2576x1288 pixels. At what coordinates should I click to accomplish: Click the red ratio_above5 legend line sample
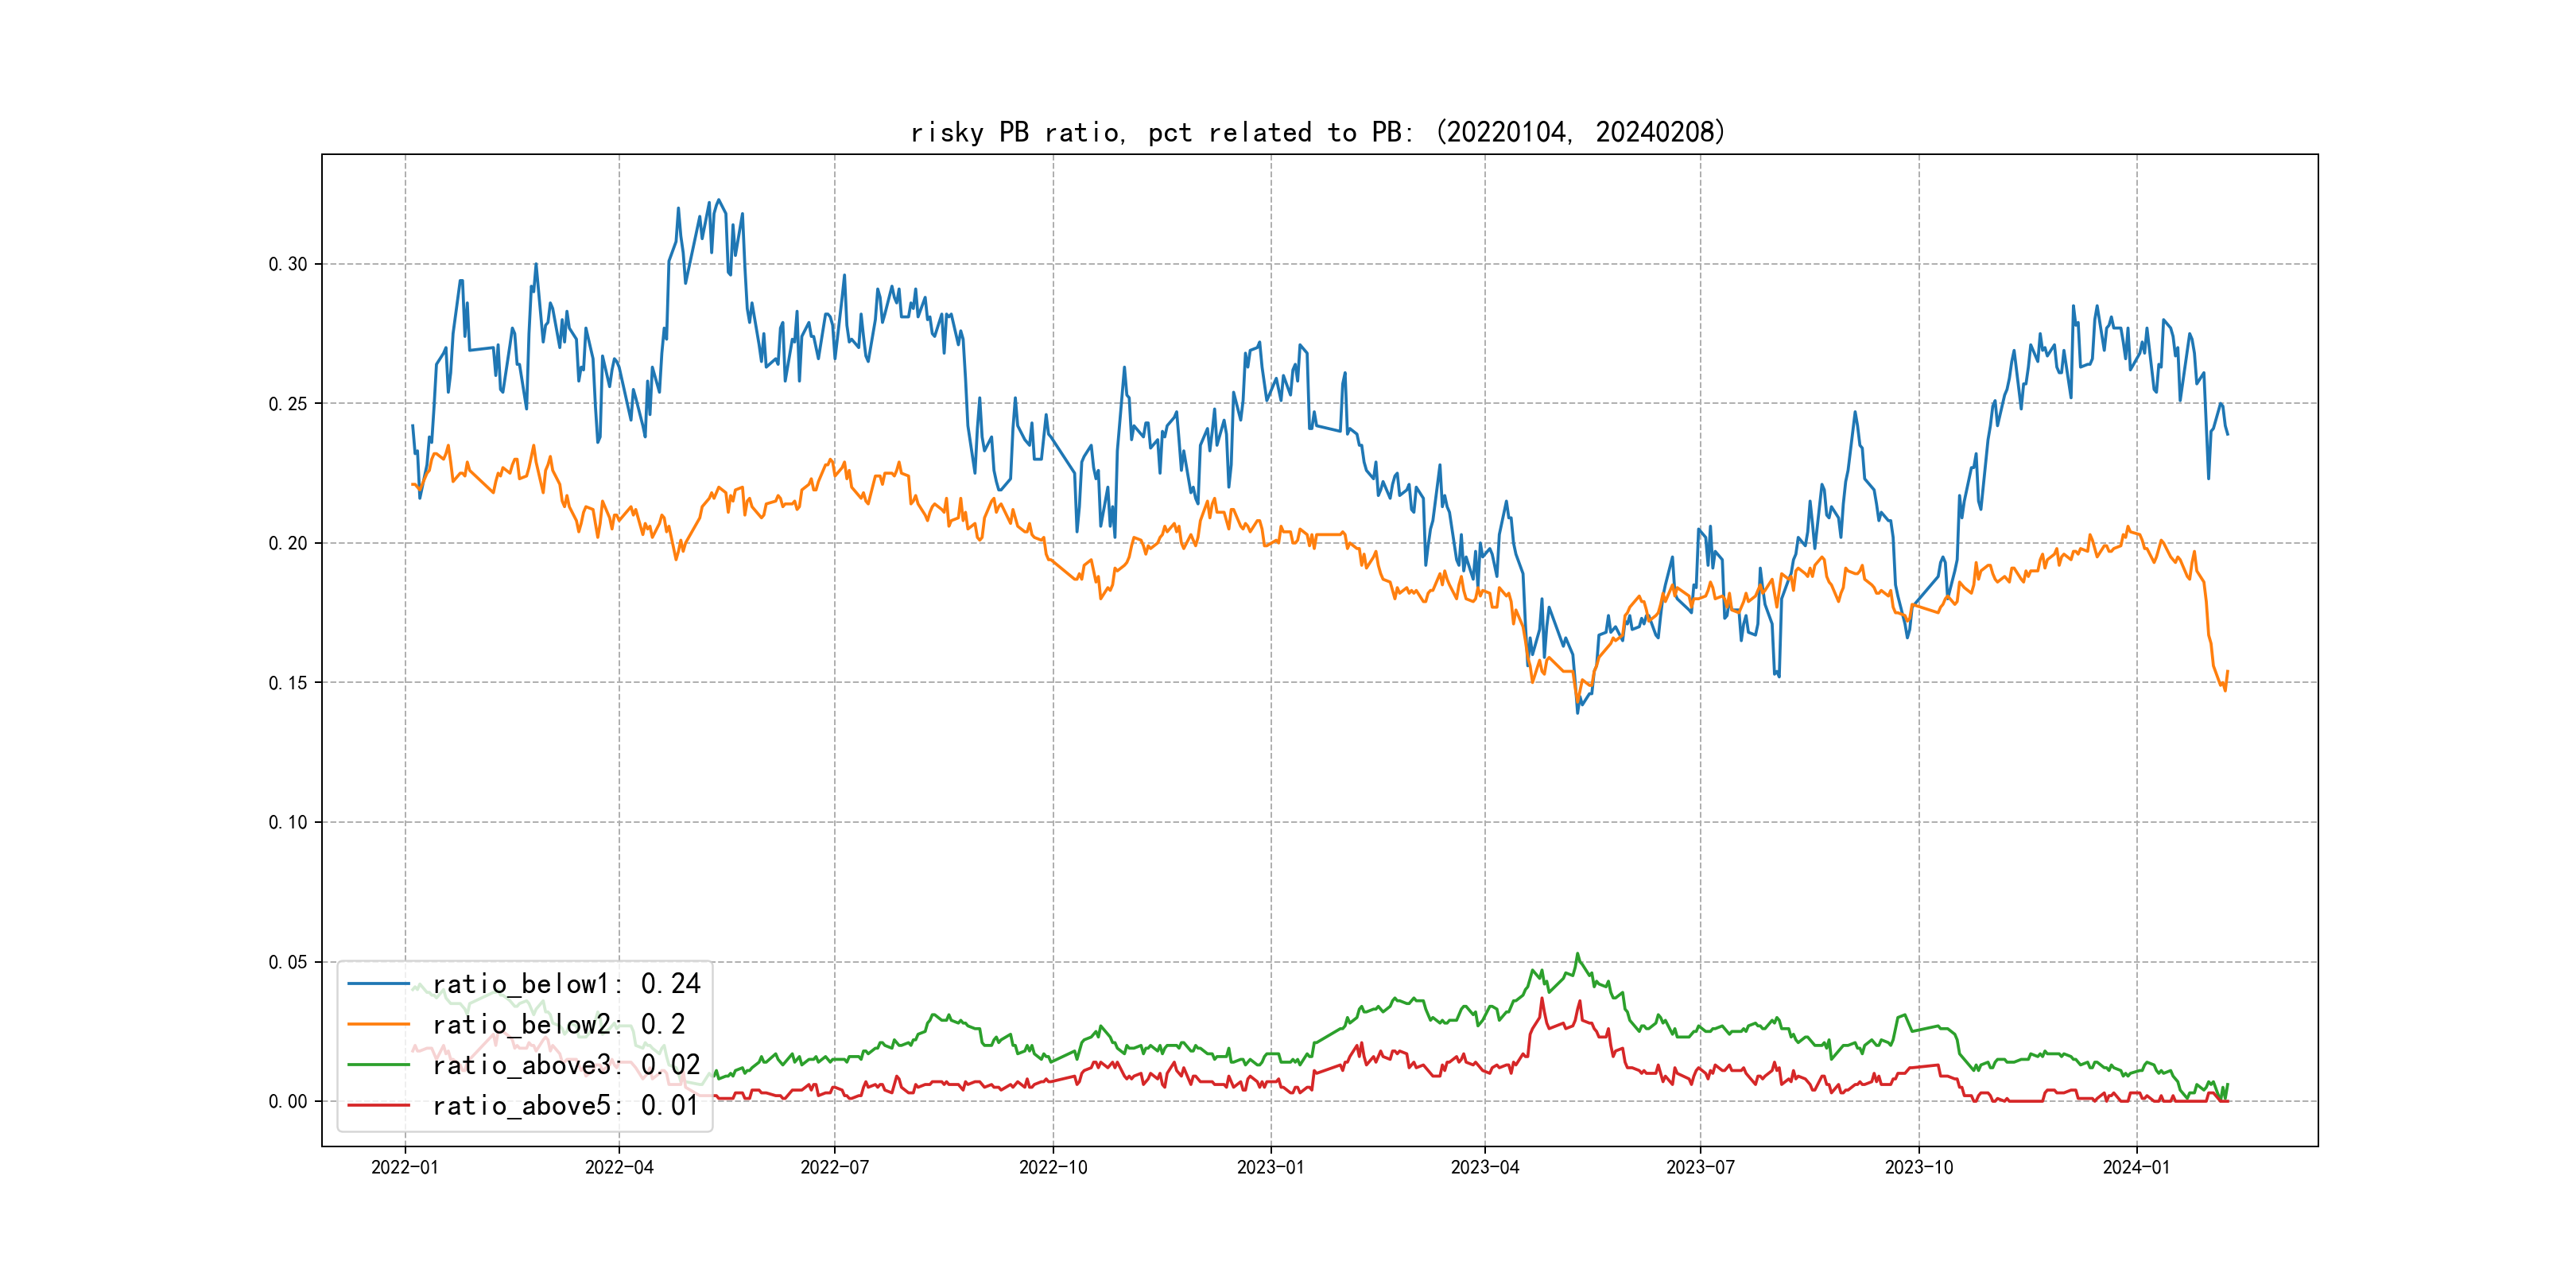[x=378, y=1105]
